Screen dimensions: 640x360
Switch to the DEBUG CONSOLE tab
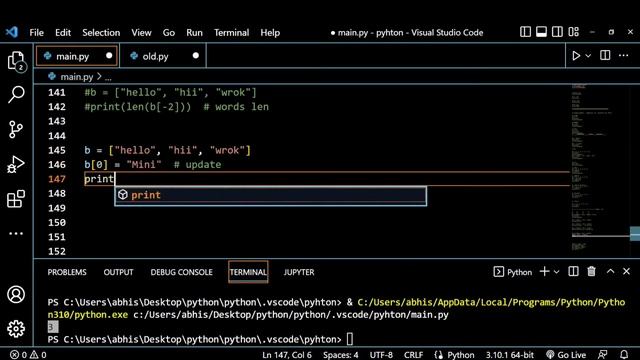[x=182, y=272]
